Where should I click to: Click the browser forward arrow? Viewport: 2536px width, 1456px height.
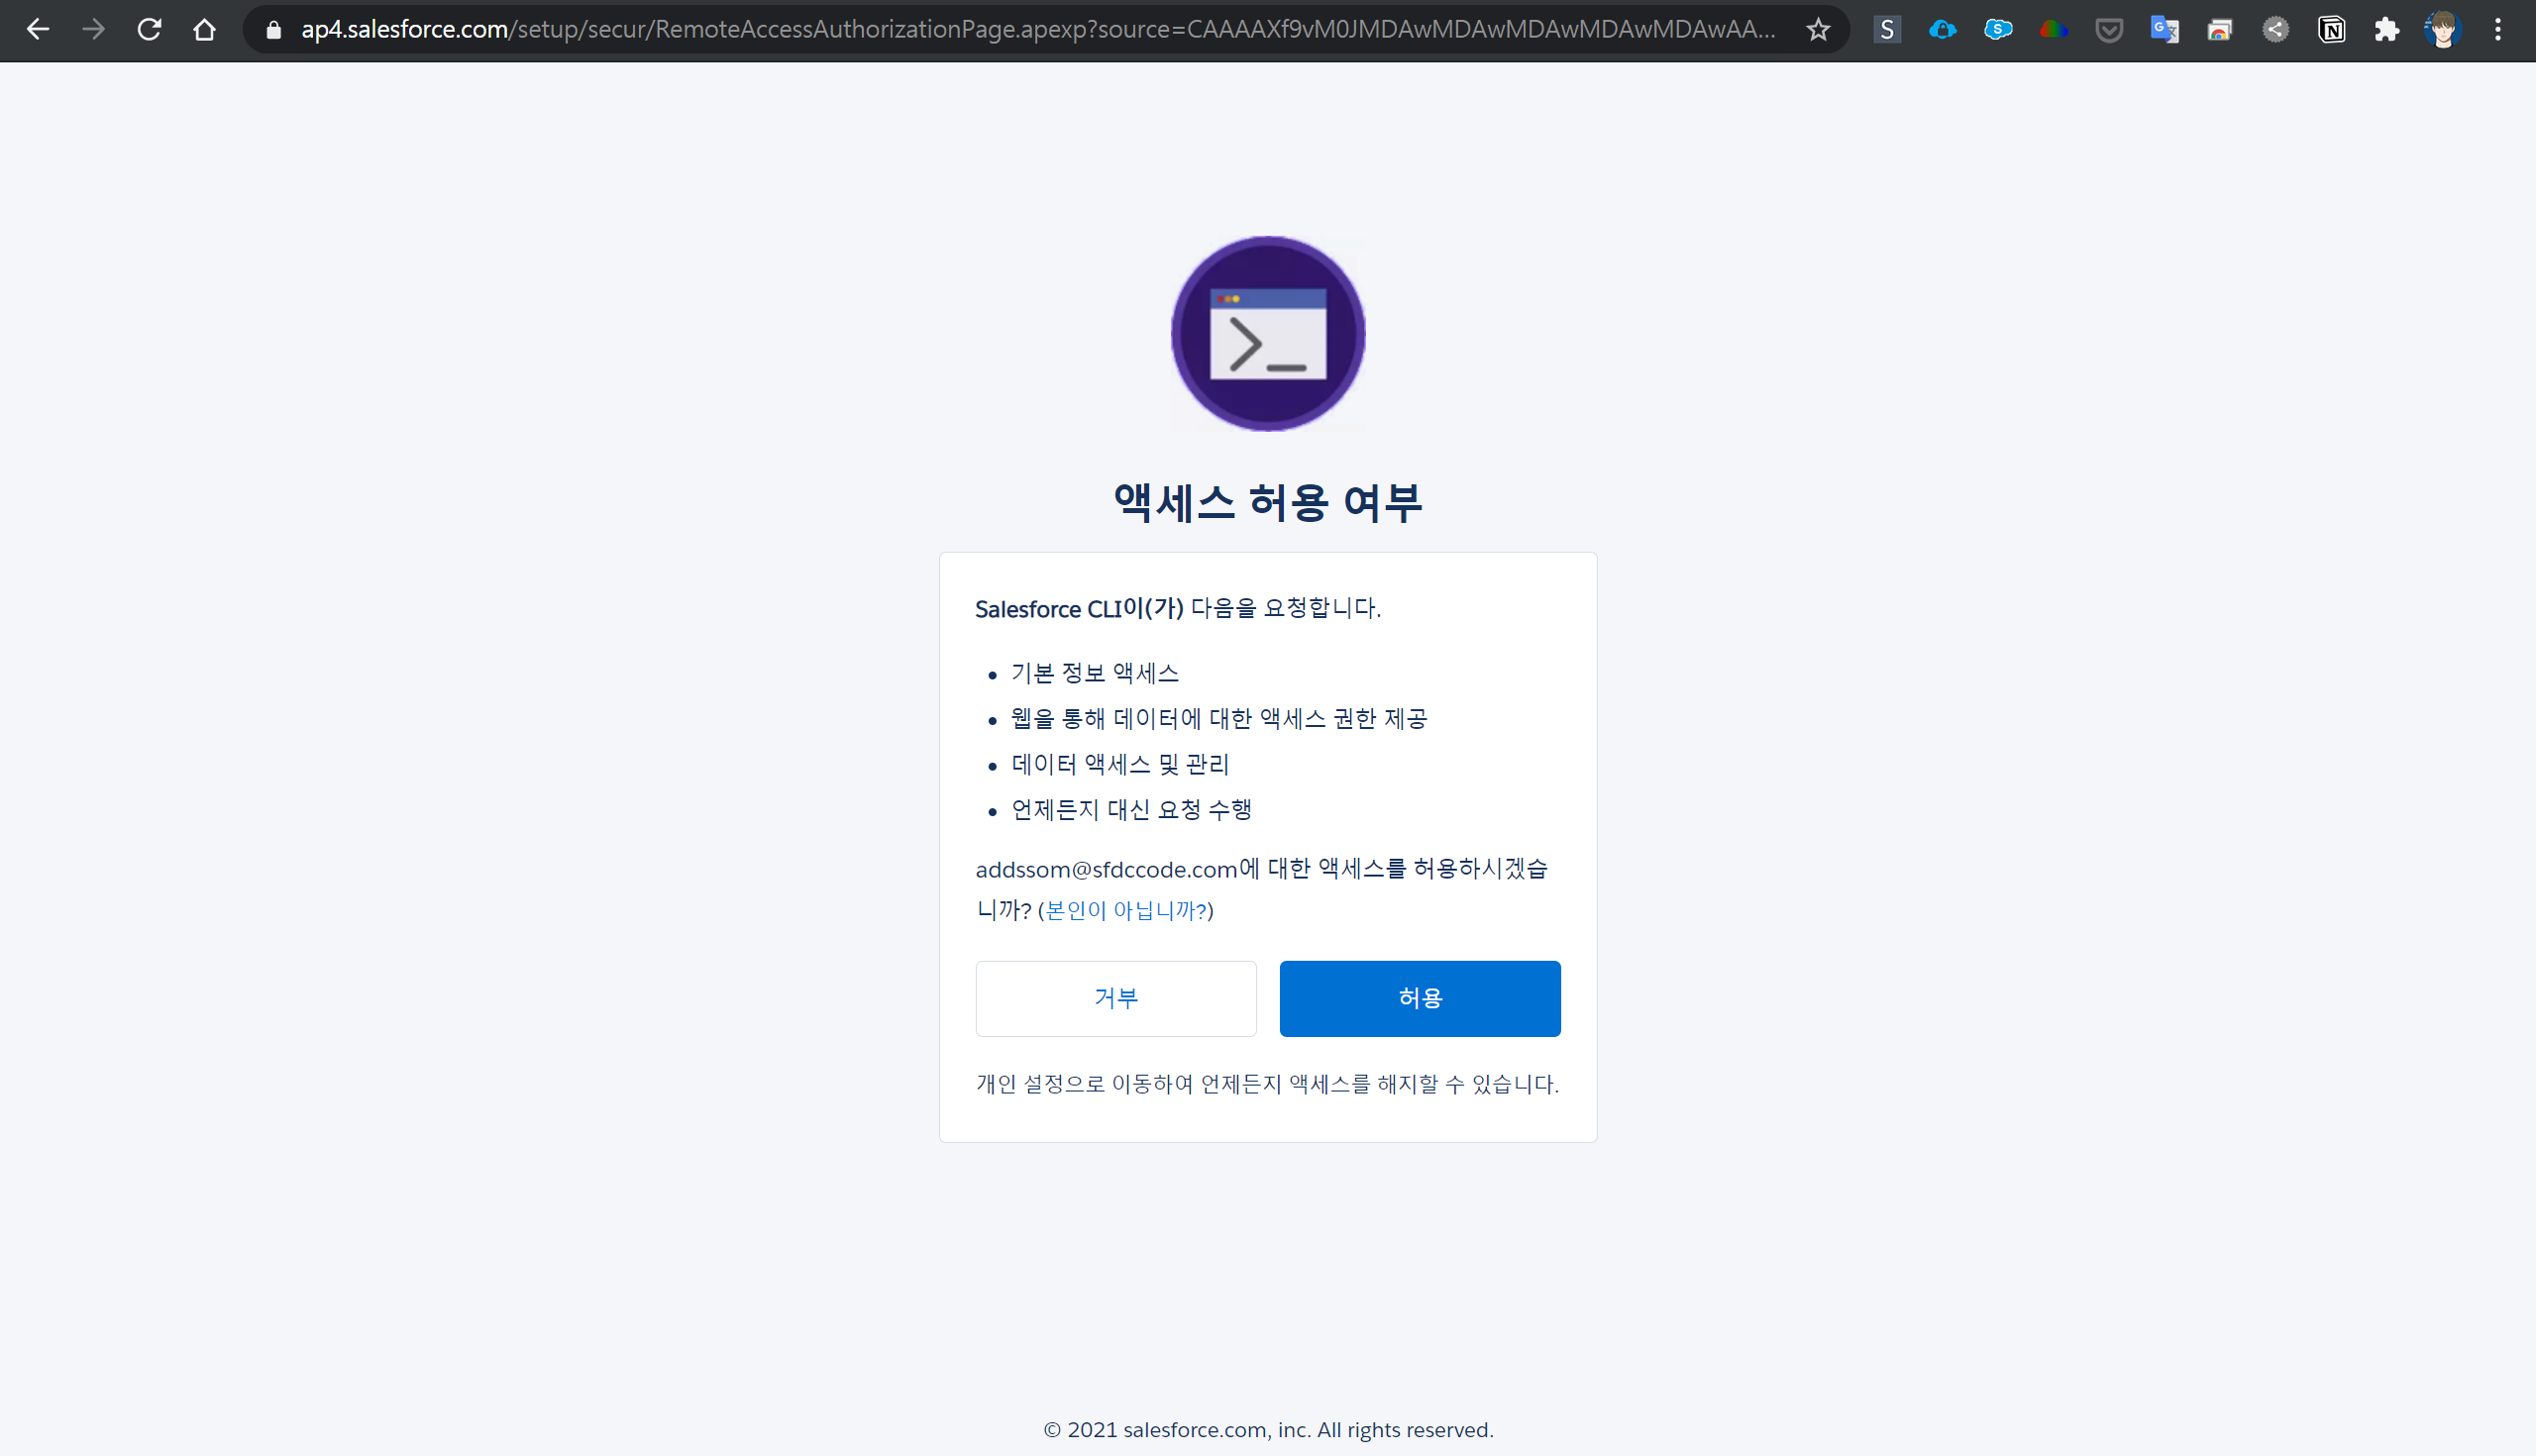pyautogui.click(x=94, y=30)
